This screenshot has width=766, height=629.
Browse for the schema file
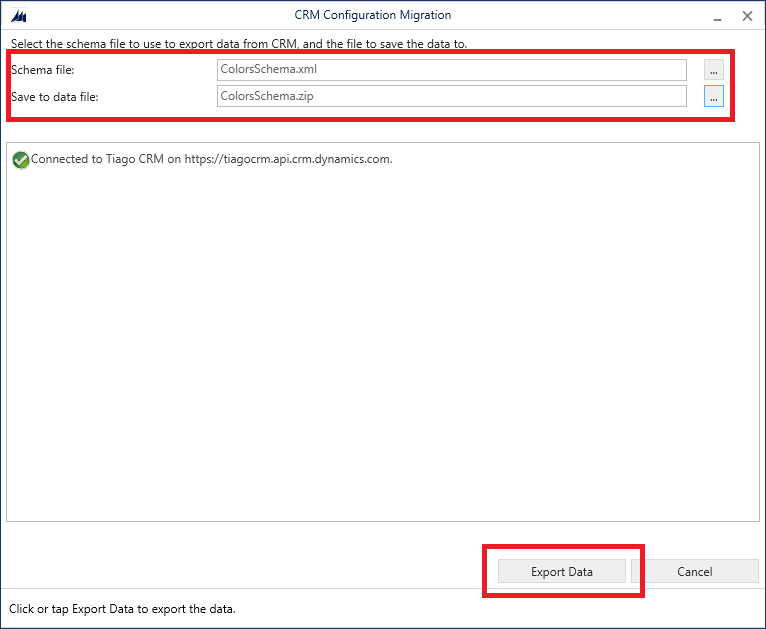tap(713, 70)
